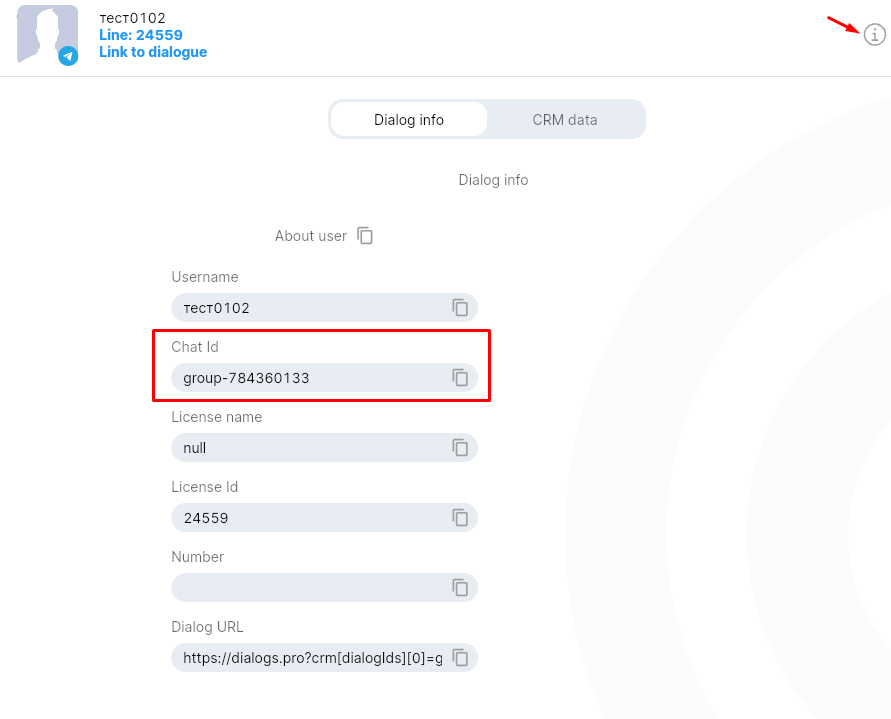Copy the License Id value
The image size is (891, 719).
pos(460,518)
